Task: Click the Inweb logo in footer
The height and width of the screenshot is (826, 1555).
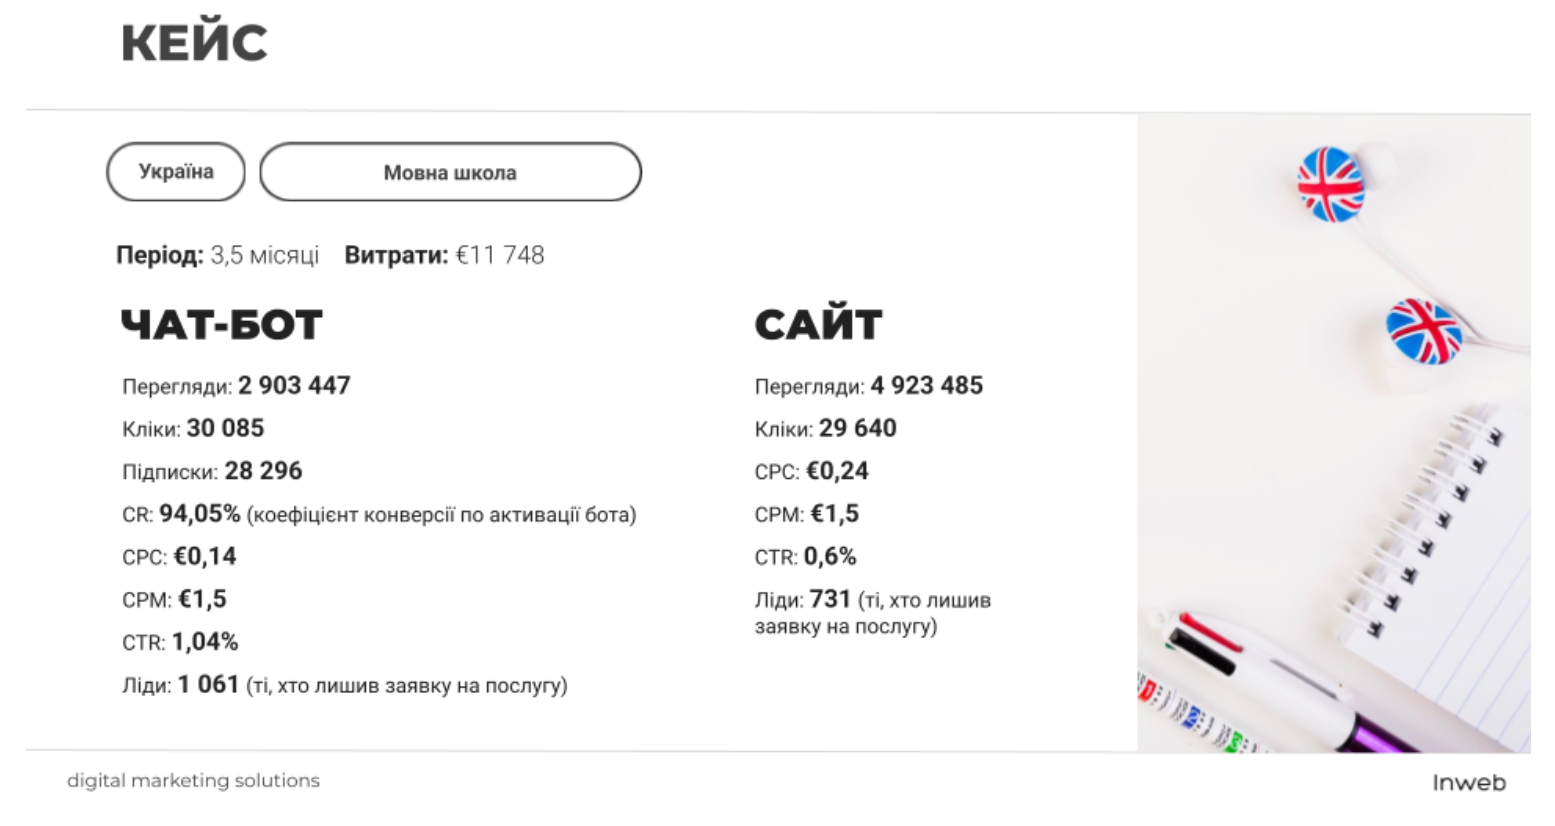Action: tap(1468, 783)
